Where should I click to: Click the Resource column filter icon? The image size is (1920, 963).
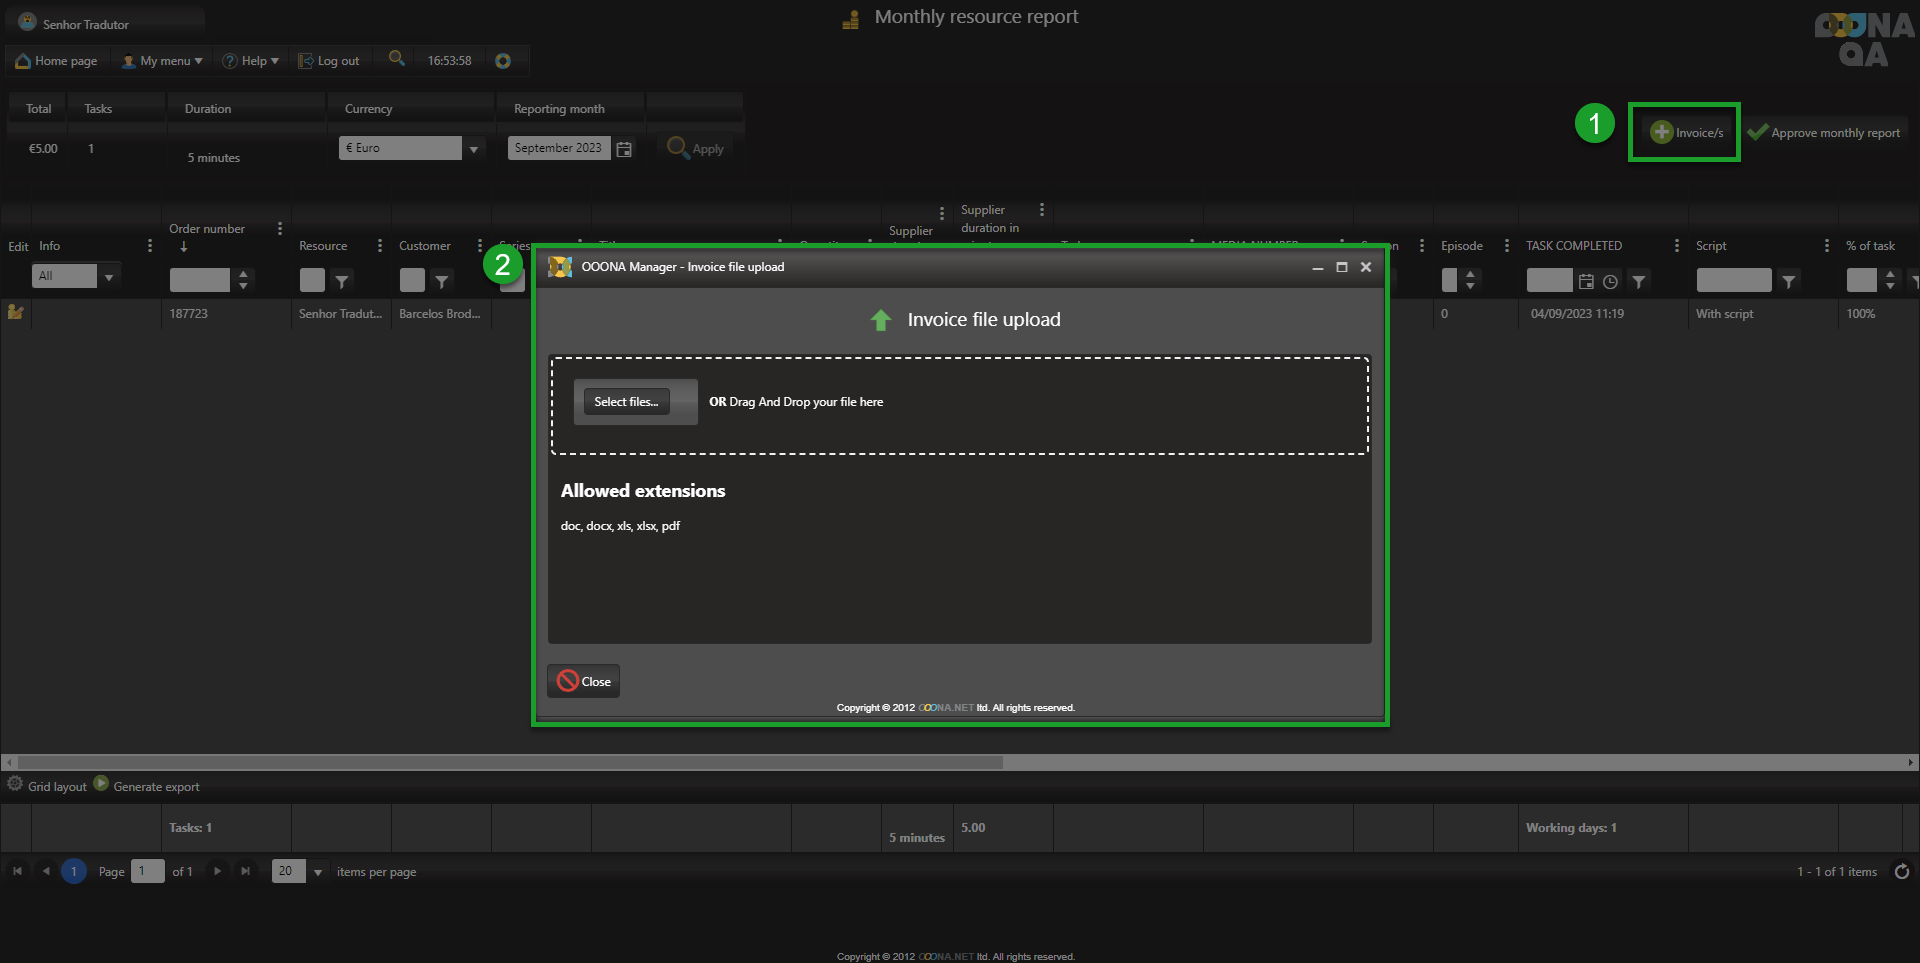(342, 282)
